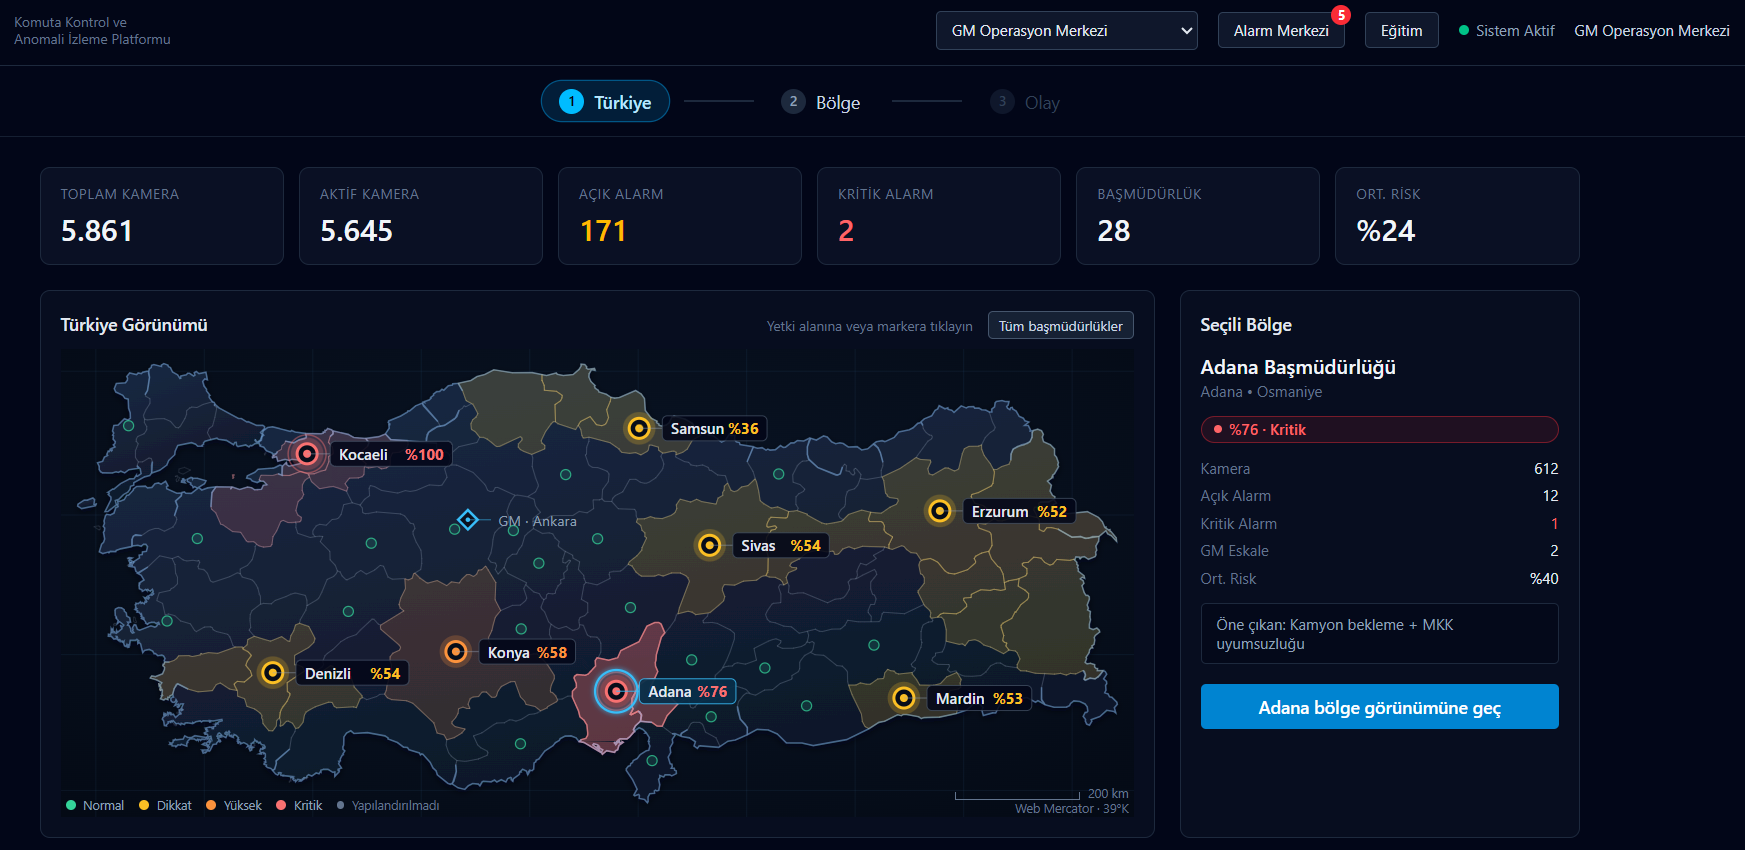Click the Normal legend green dot
This screenshot has width=1745, height=850.
[x=71, y=805]
